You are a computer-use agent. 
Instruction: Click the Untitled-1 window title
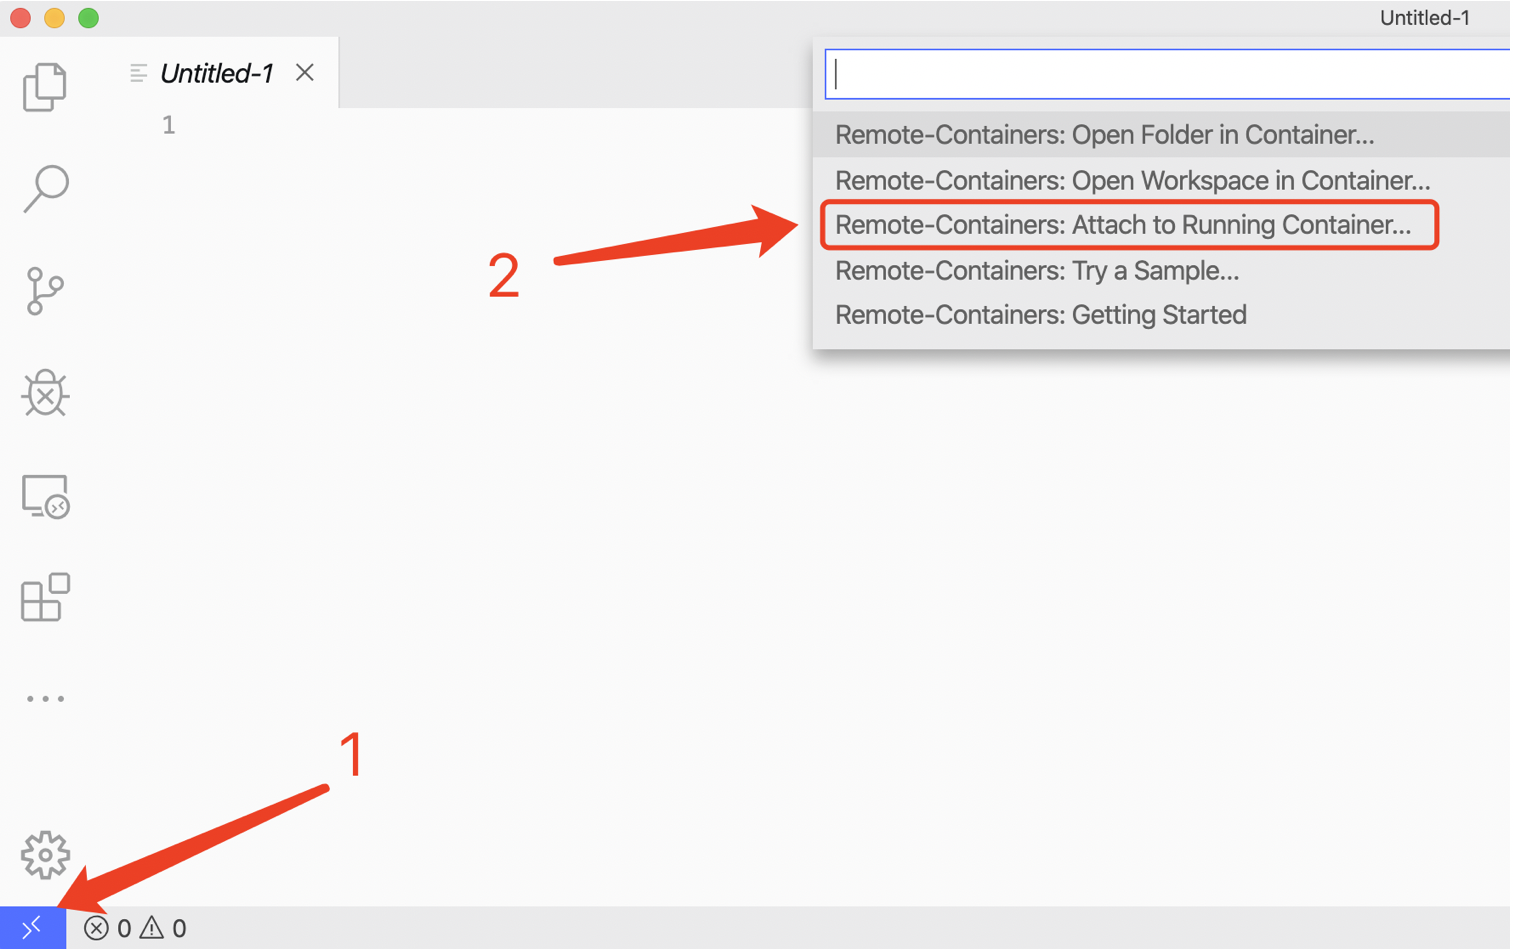coord(1424,18)
